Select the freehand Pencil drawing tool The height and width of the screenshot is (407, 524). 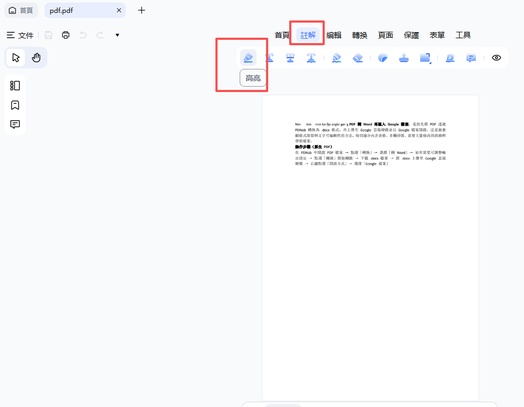point(337,58)
